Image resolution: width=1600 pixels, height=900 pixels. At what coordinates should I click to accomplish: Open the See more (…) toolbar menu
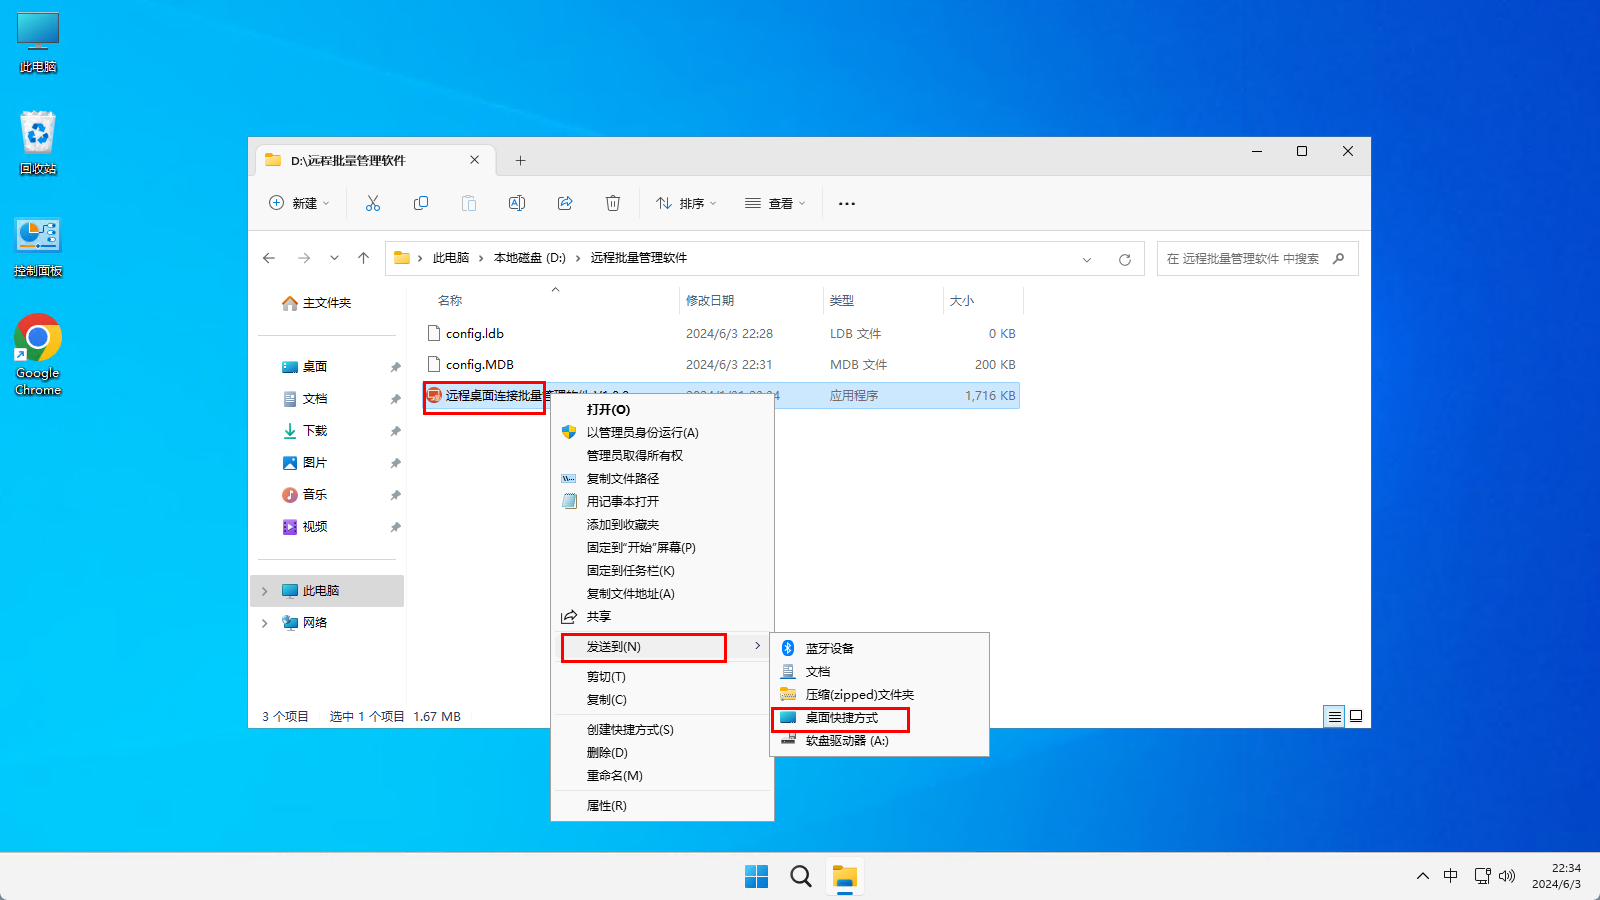847,203
